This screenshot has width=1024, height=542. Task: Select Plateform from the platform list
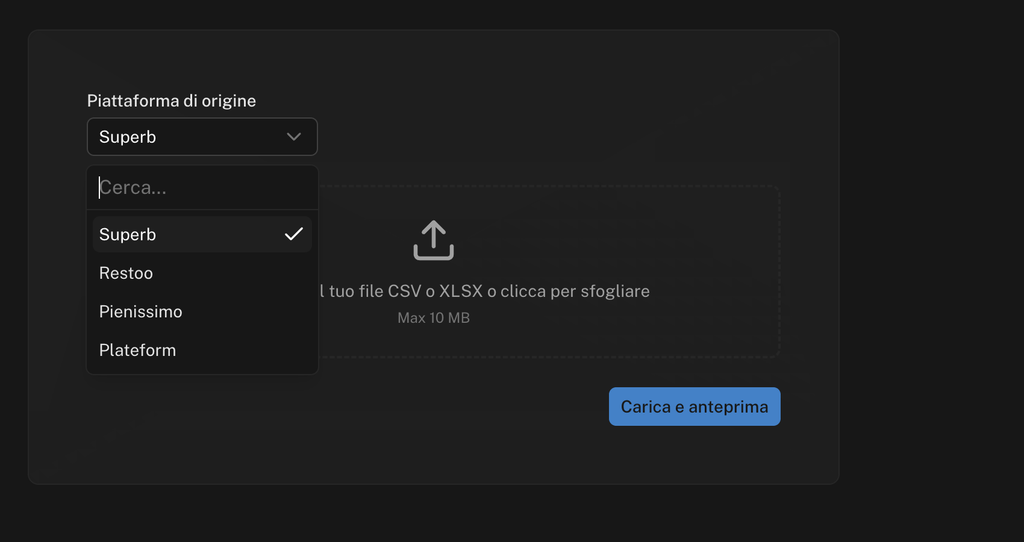pos(202,350)
